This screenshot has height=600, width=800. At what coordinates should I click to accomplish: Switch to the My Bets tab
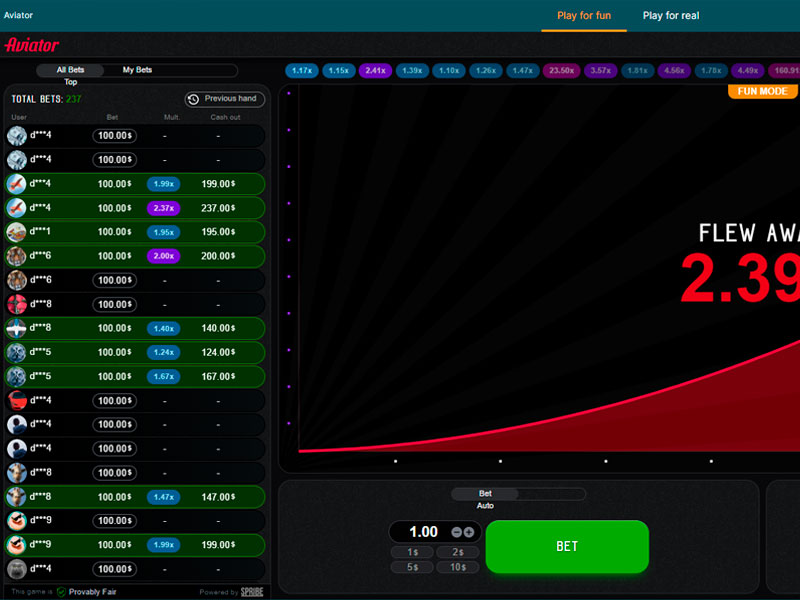point(137,70)
